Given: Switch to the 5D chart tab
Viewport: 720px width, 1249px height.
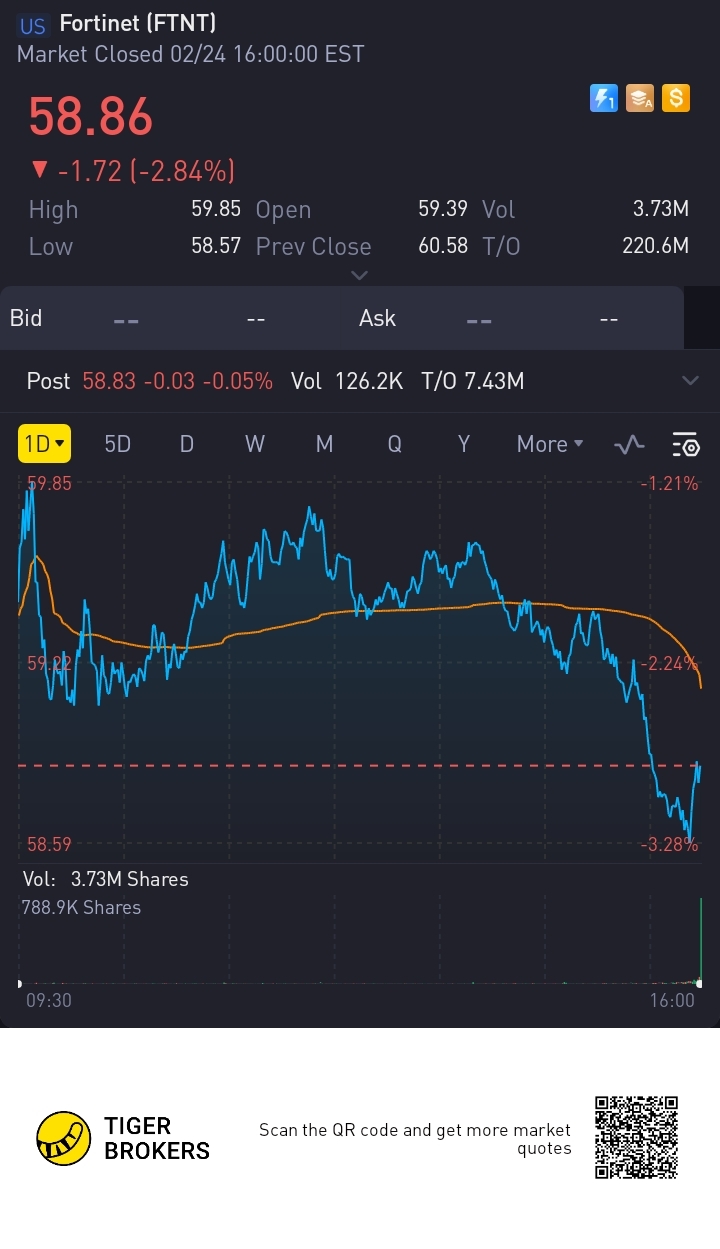Looking at the screenshot, I should tap(118, 444).
